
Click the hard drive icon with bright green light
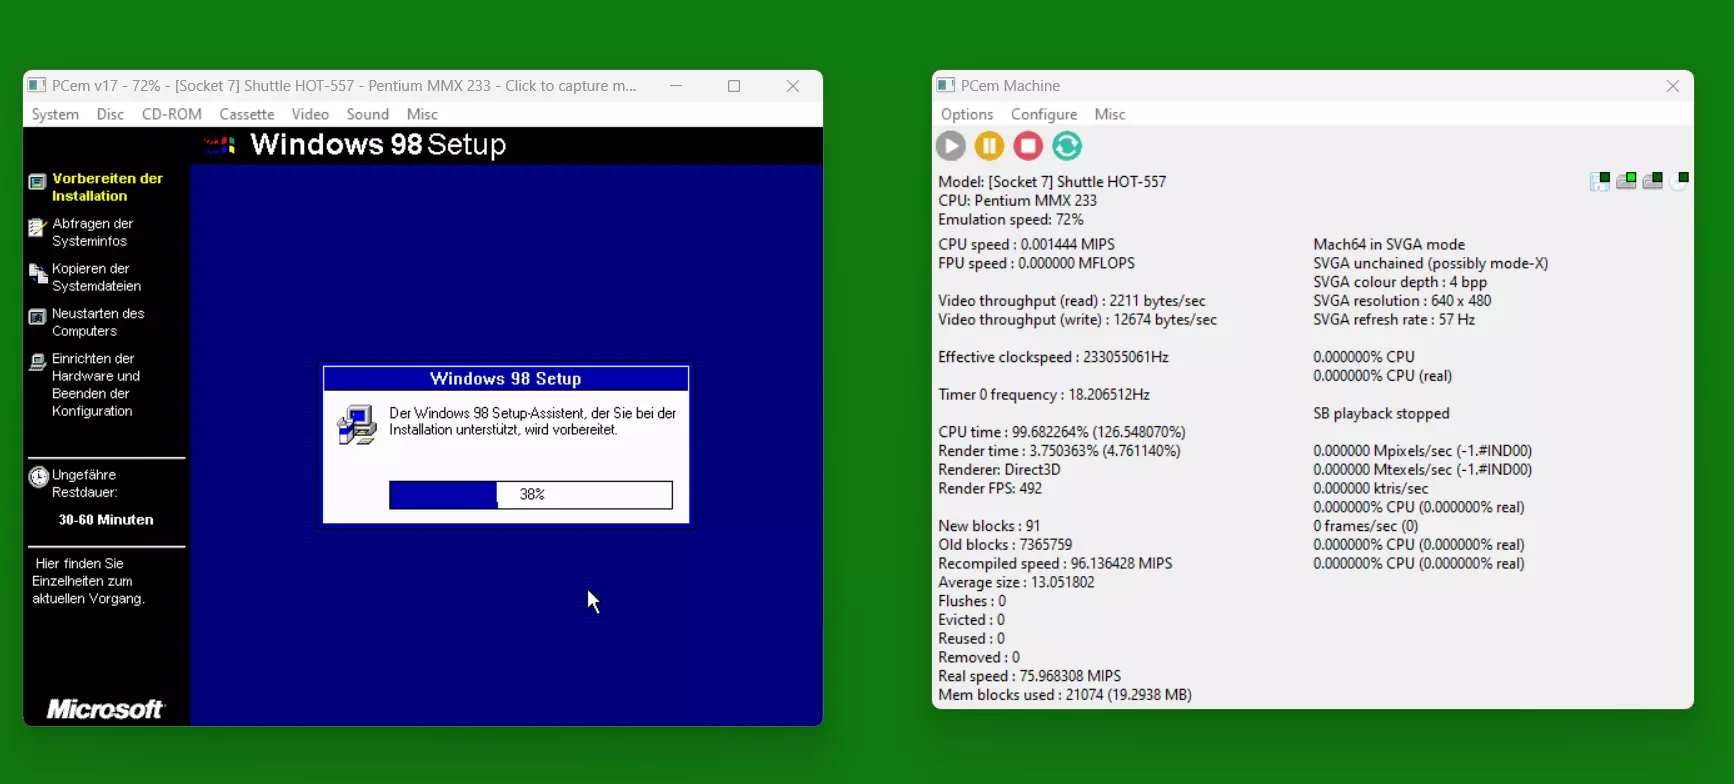click(x=1627, y=181)
